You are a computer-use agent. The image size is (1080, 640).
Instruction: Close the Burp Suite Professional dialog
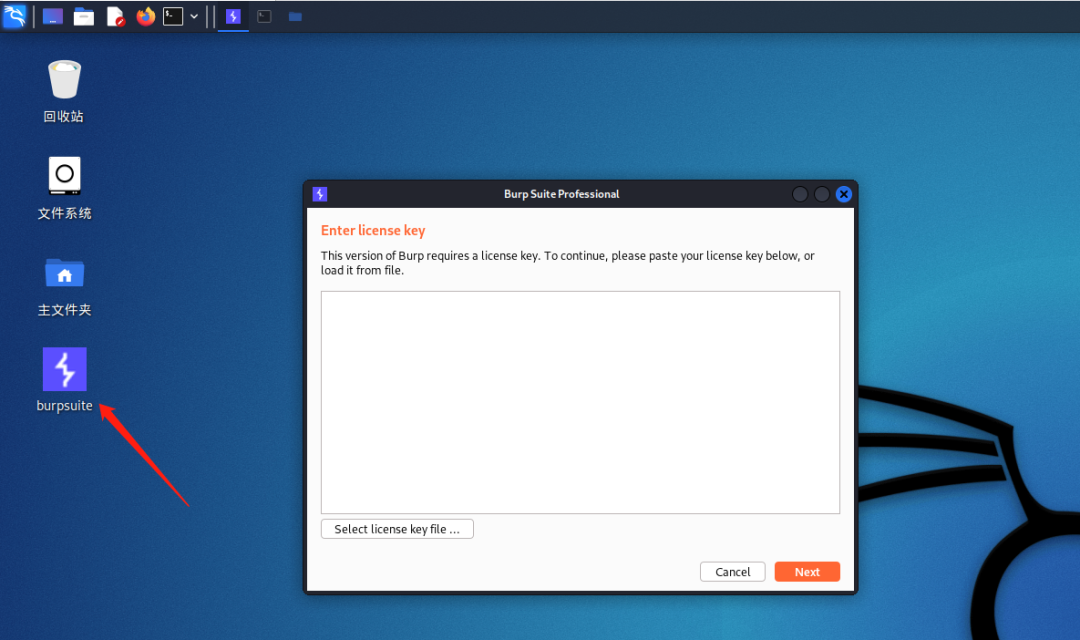(x=844, y=194)
